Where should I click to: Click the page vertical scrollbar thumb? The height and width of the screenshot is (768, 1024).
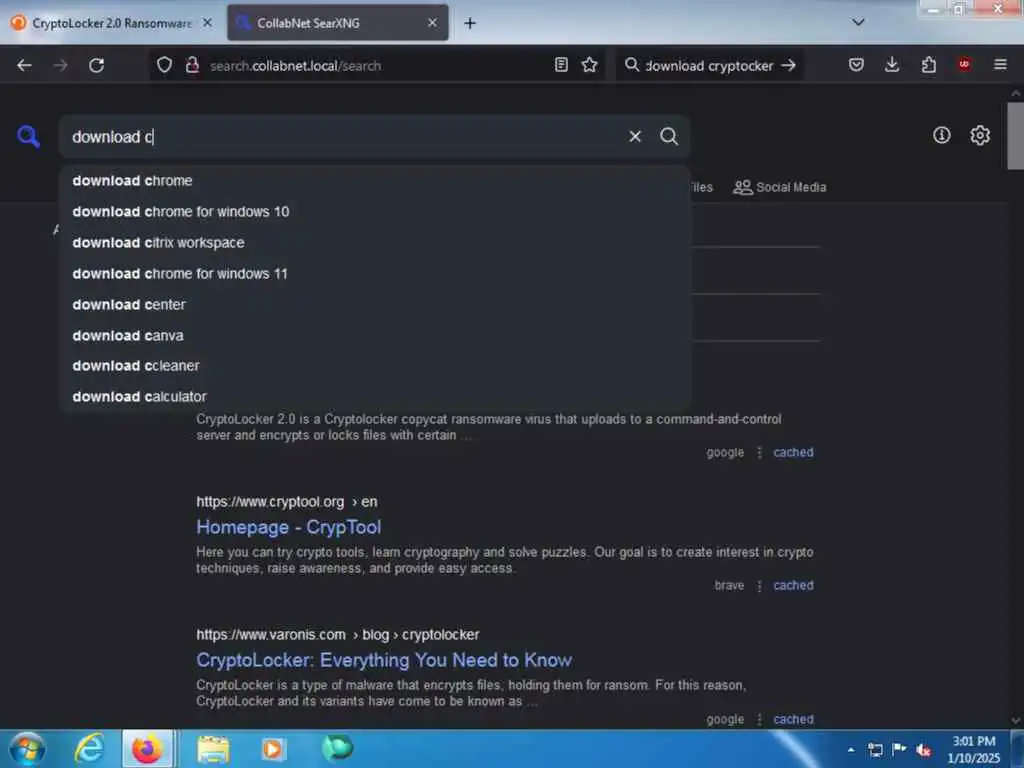coord(1016,136)
